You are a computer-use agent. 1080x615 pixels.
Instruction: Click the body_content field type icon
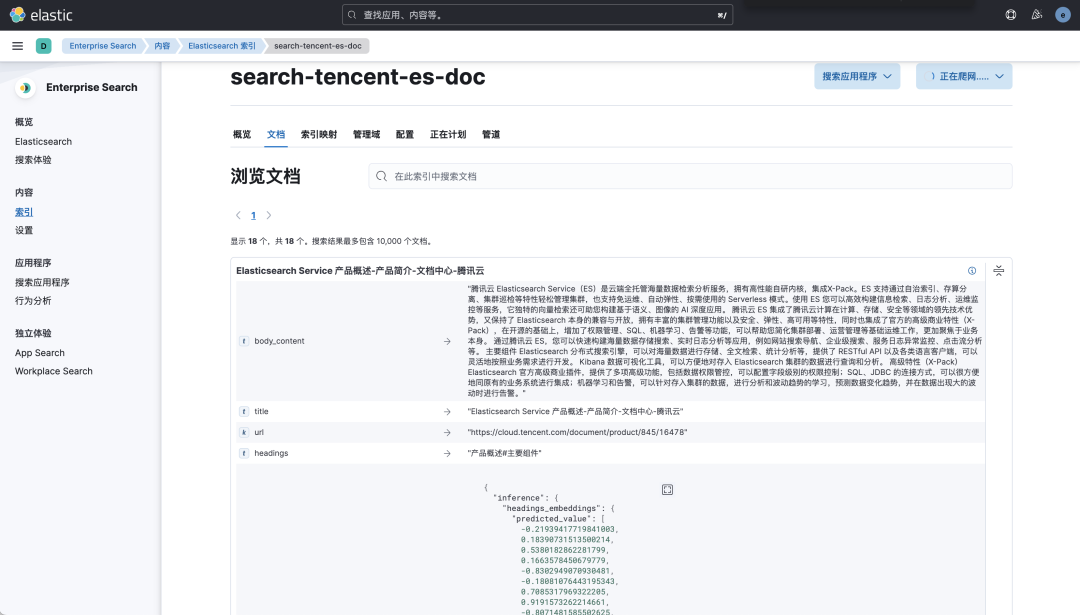[244, 341]
